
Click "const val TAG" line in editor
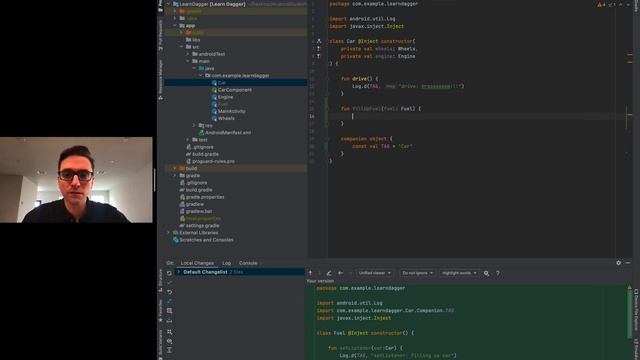click(382, 146)
